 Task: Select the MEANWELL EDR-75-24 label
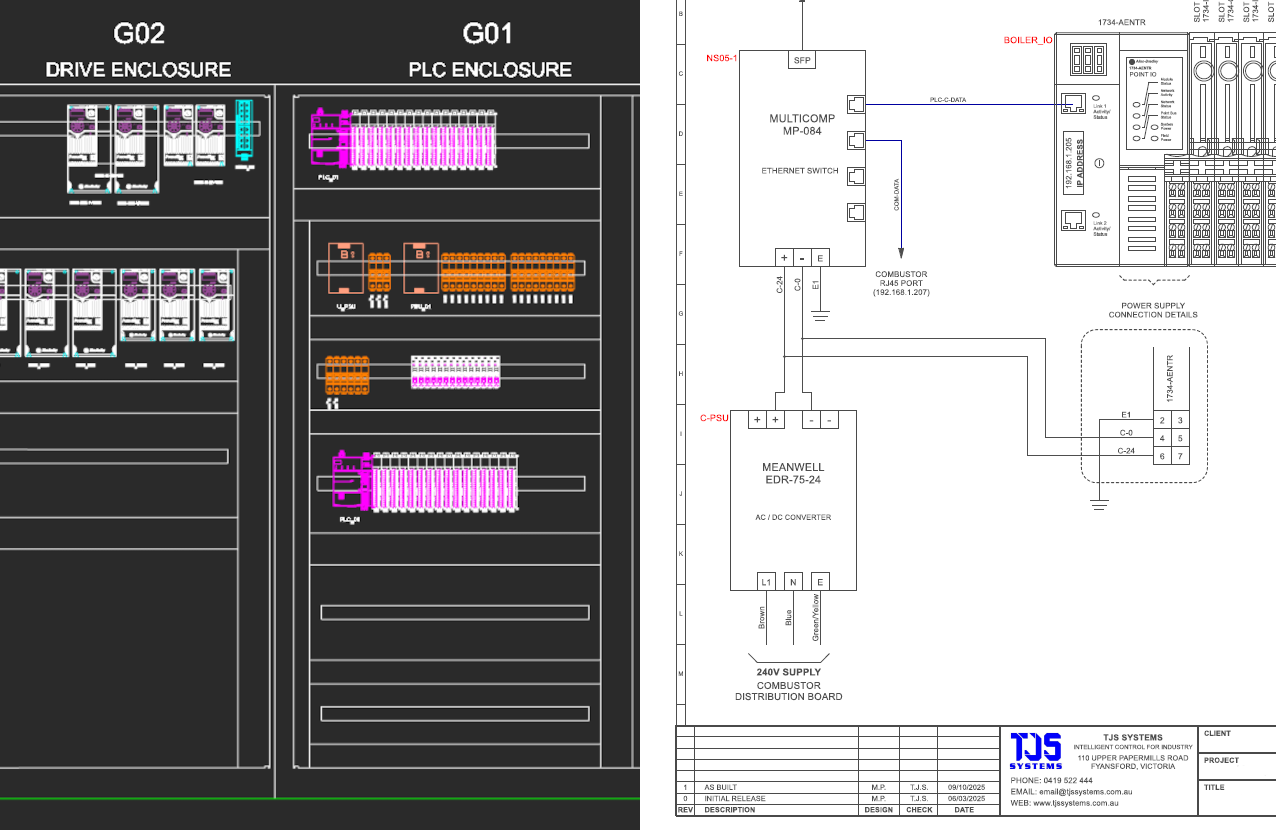click(x=793, y=473)
